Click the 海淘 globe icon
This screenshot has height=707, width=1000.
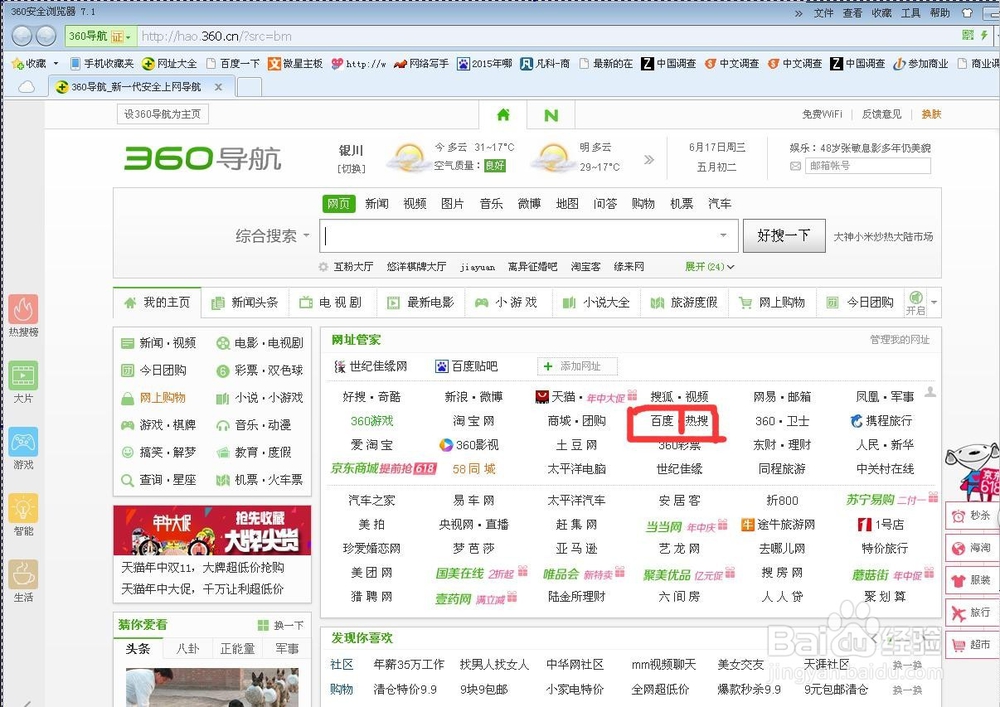[x=958, y=548]
